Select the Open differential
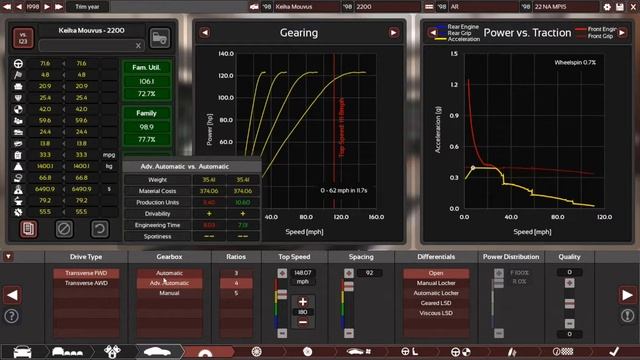 coord(436,273)
